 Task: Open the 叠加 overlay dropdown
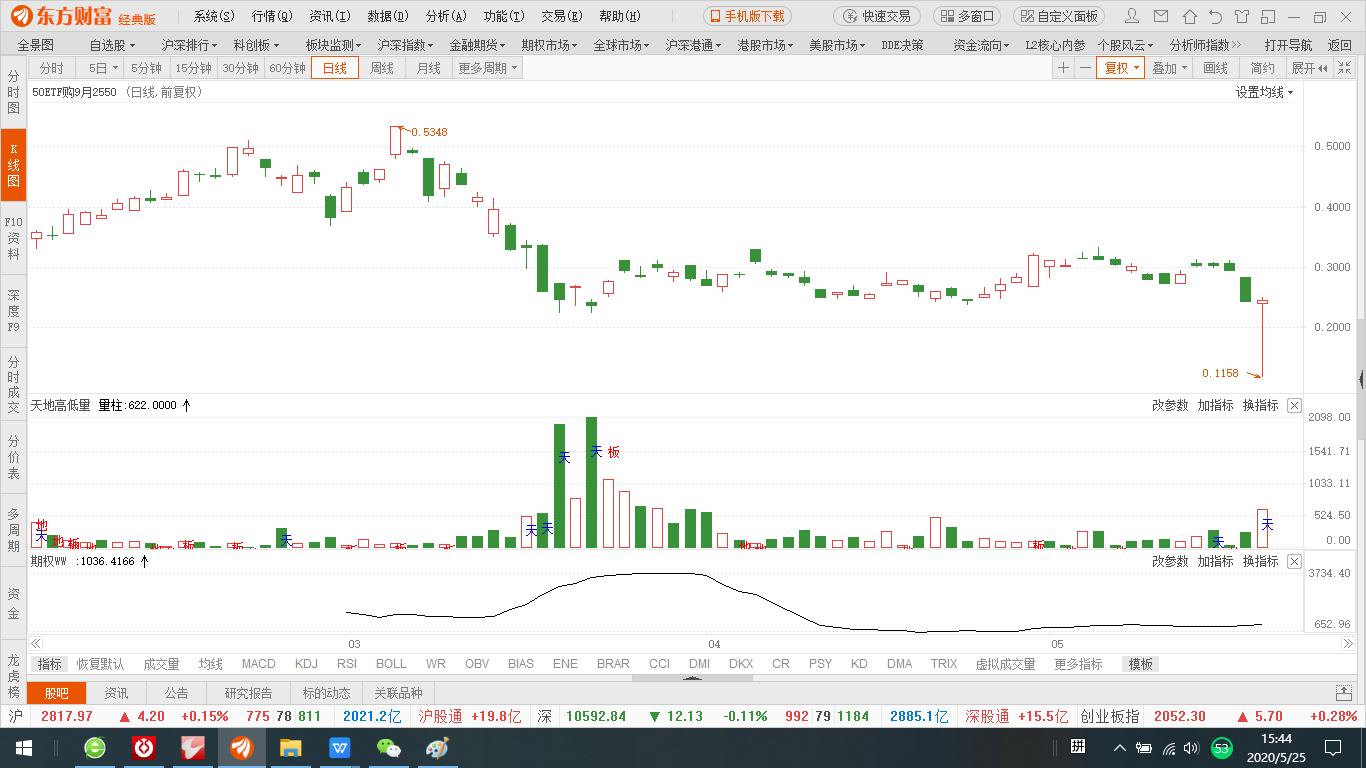[x=1169, y=67]
